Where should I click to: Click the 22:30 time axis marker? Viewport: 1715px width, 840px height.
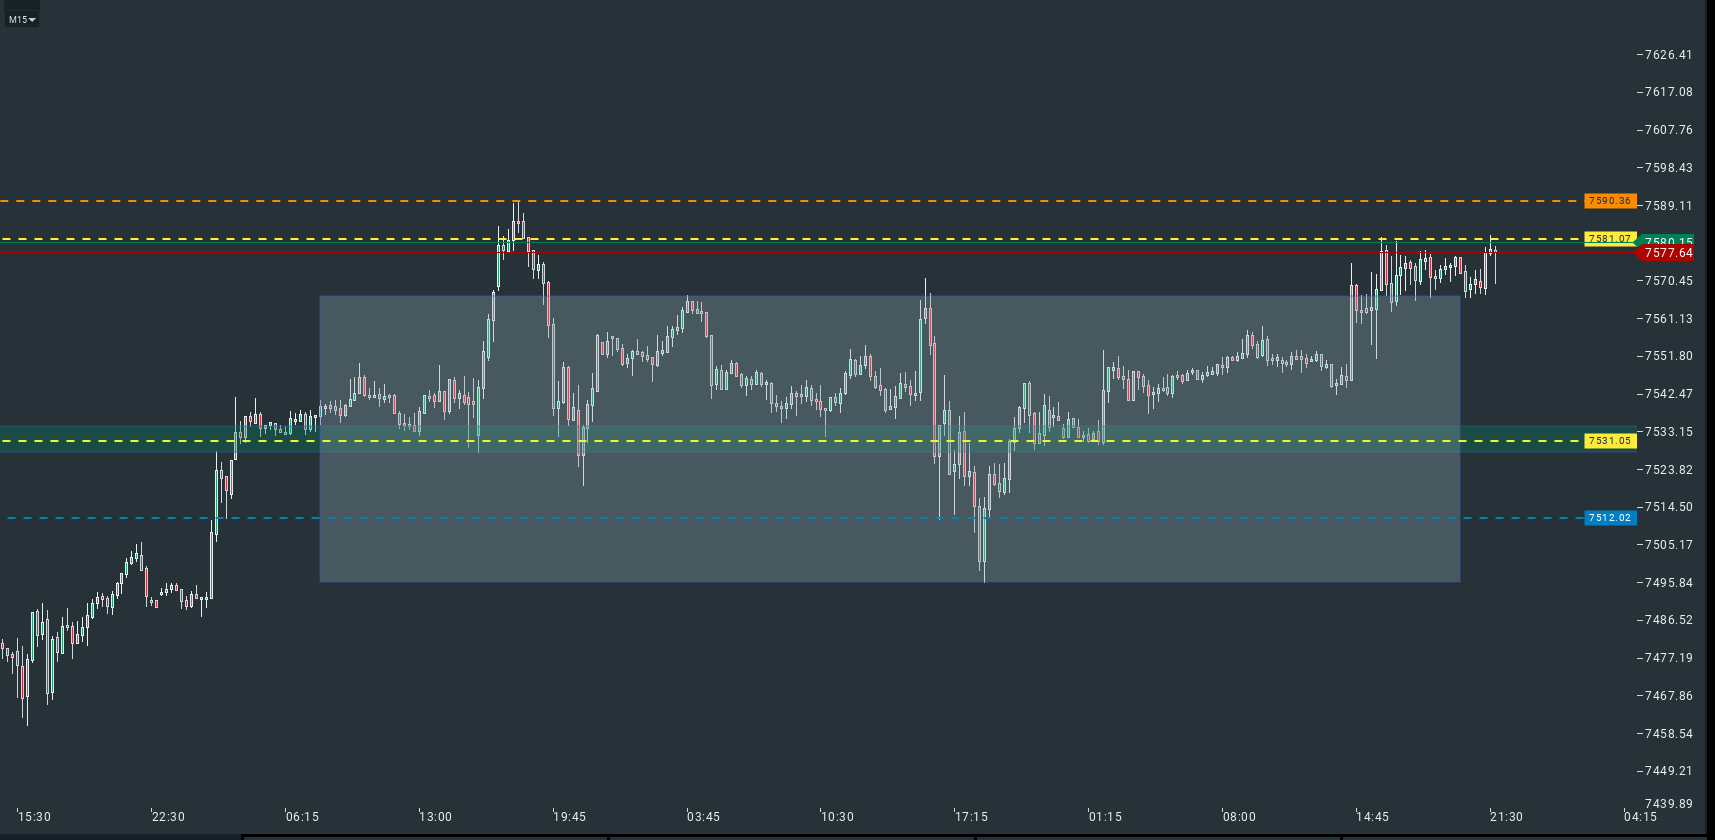[168, 817]
